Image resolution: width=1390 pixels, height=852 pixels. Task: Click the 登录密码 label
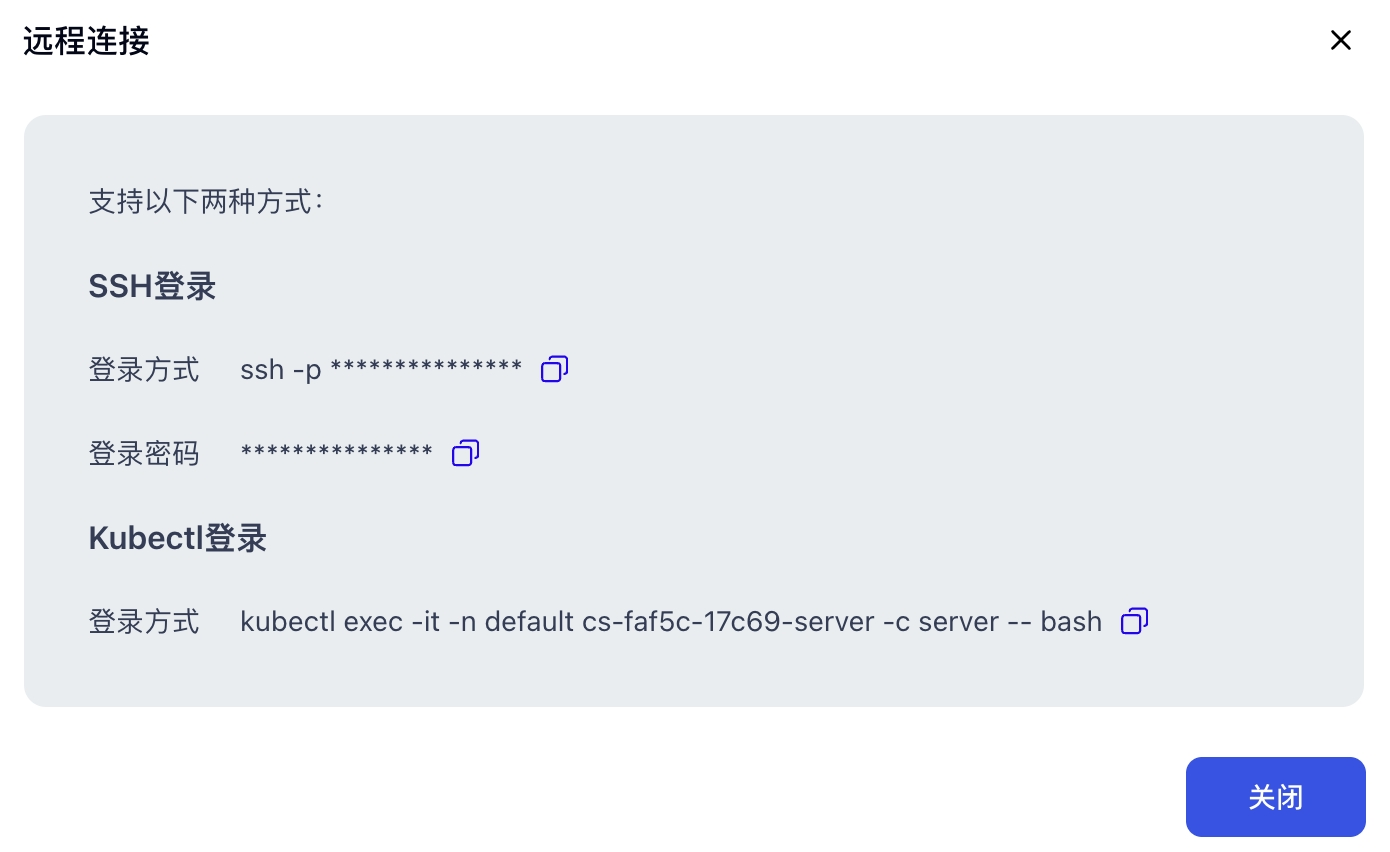coord(144,454)
